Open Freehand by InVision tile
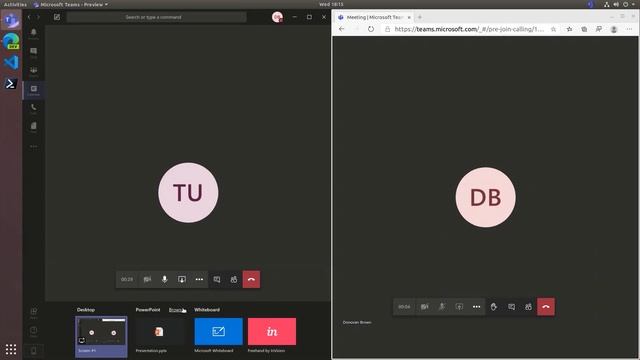This screenshot has width=640, height=360. [x=272, y=335]
